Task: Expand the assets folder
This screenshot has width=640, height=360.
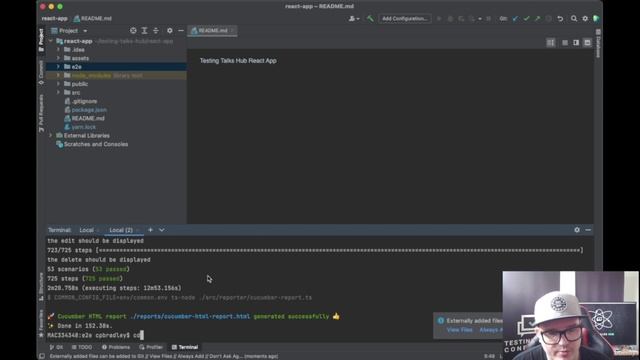Action: click(x=58, y=58)
